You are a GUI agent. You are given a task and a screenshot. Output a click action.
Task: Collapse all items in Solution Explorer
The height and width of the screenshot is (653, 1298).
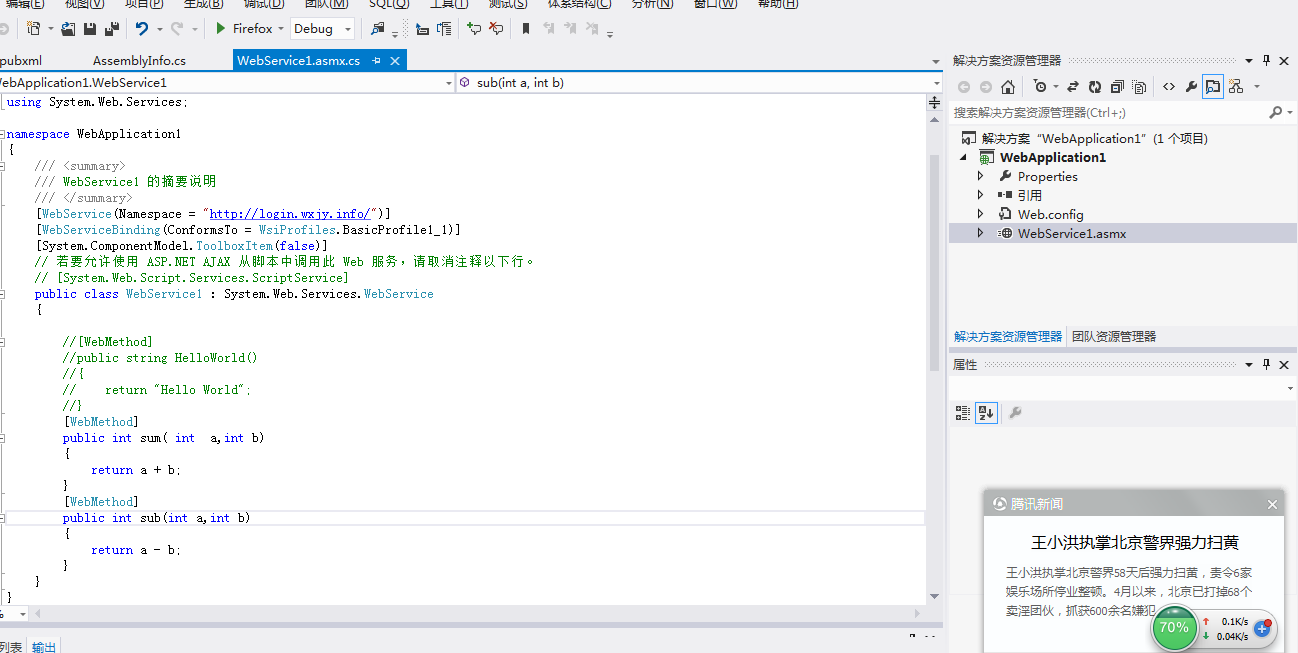click(1117, 87)
